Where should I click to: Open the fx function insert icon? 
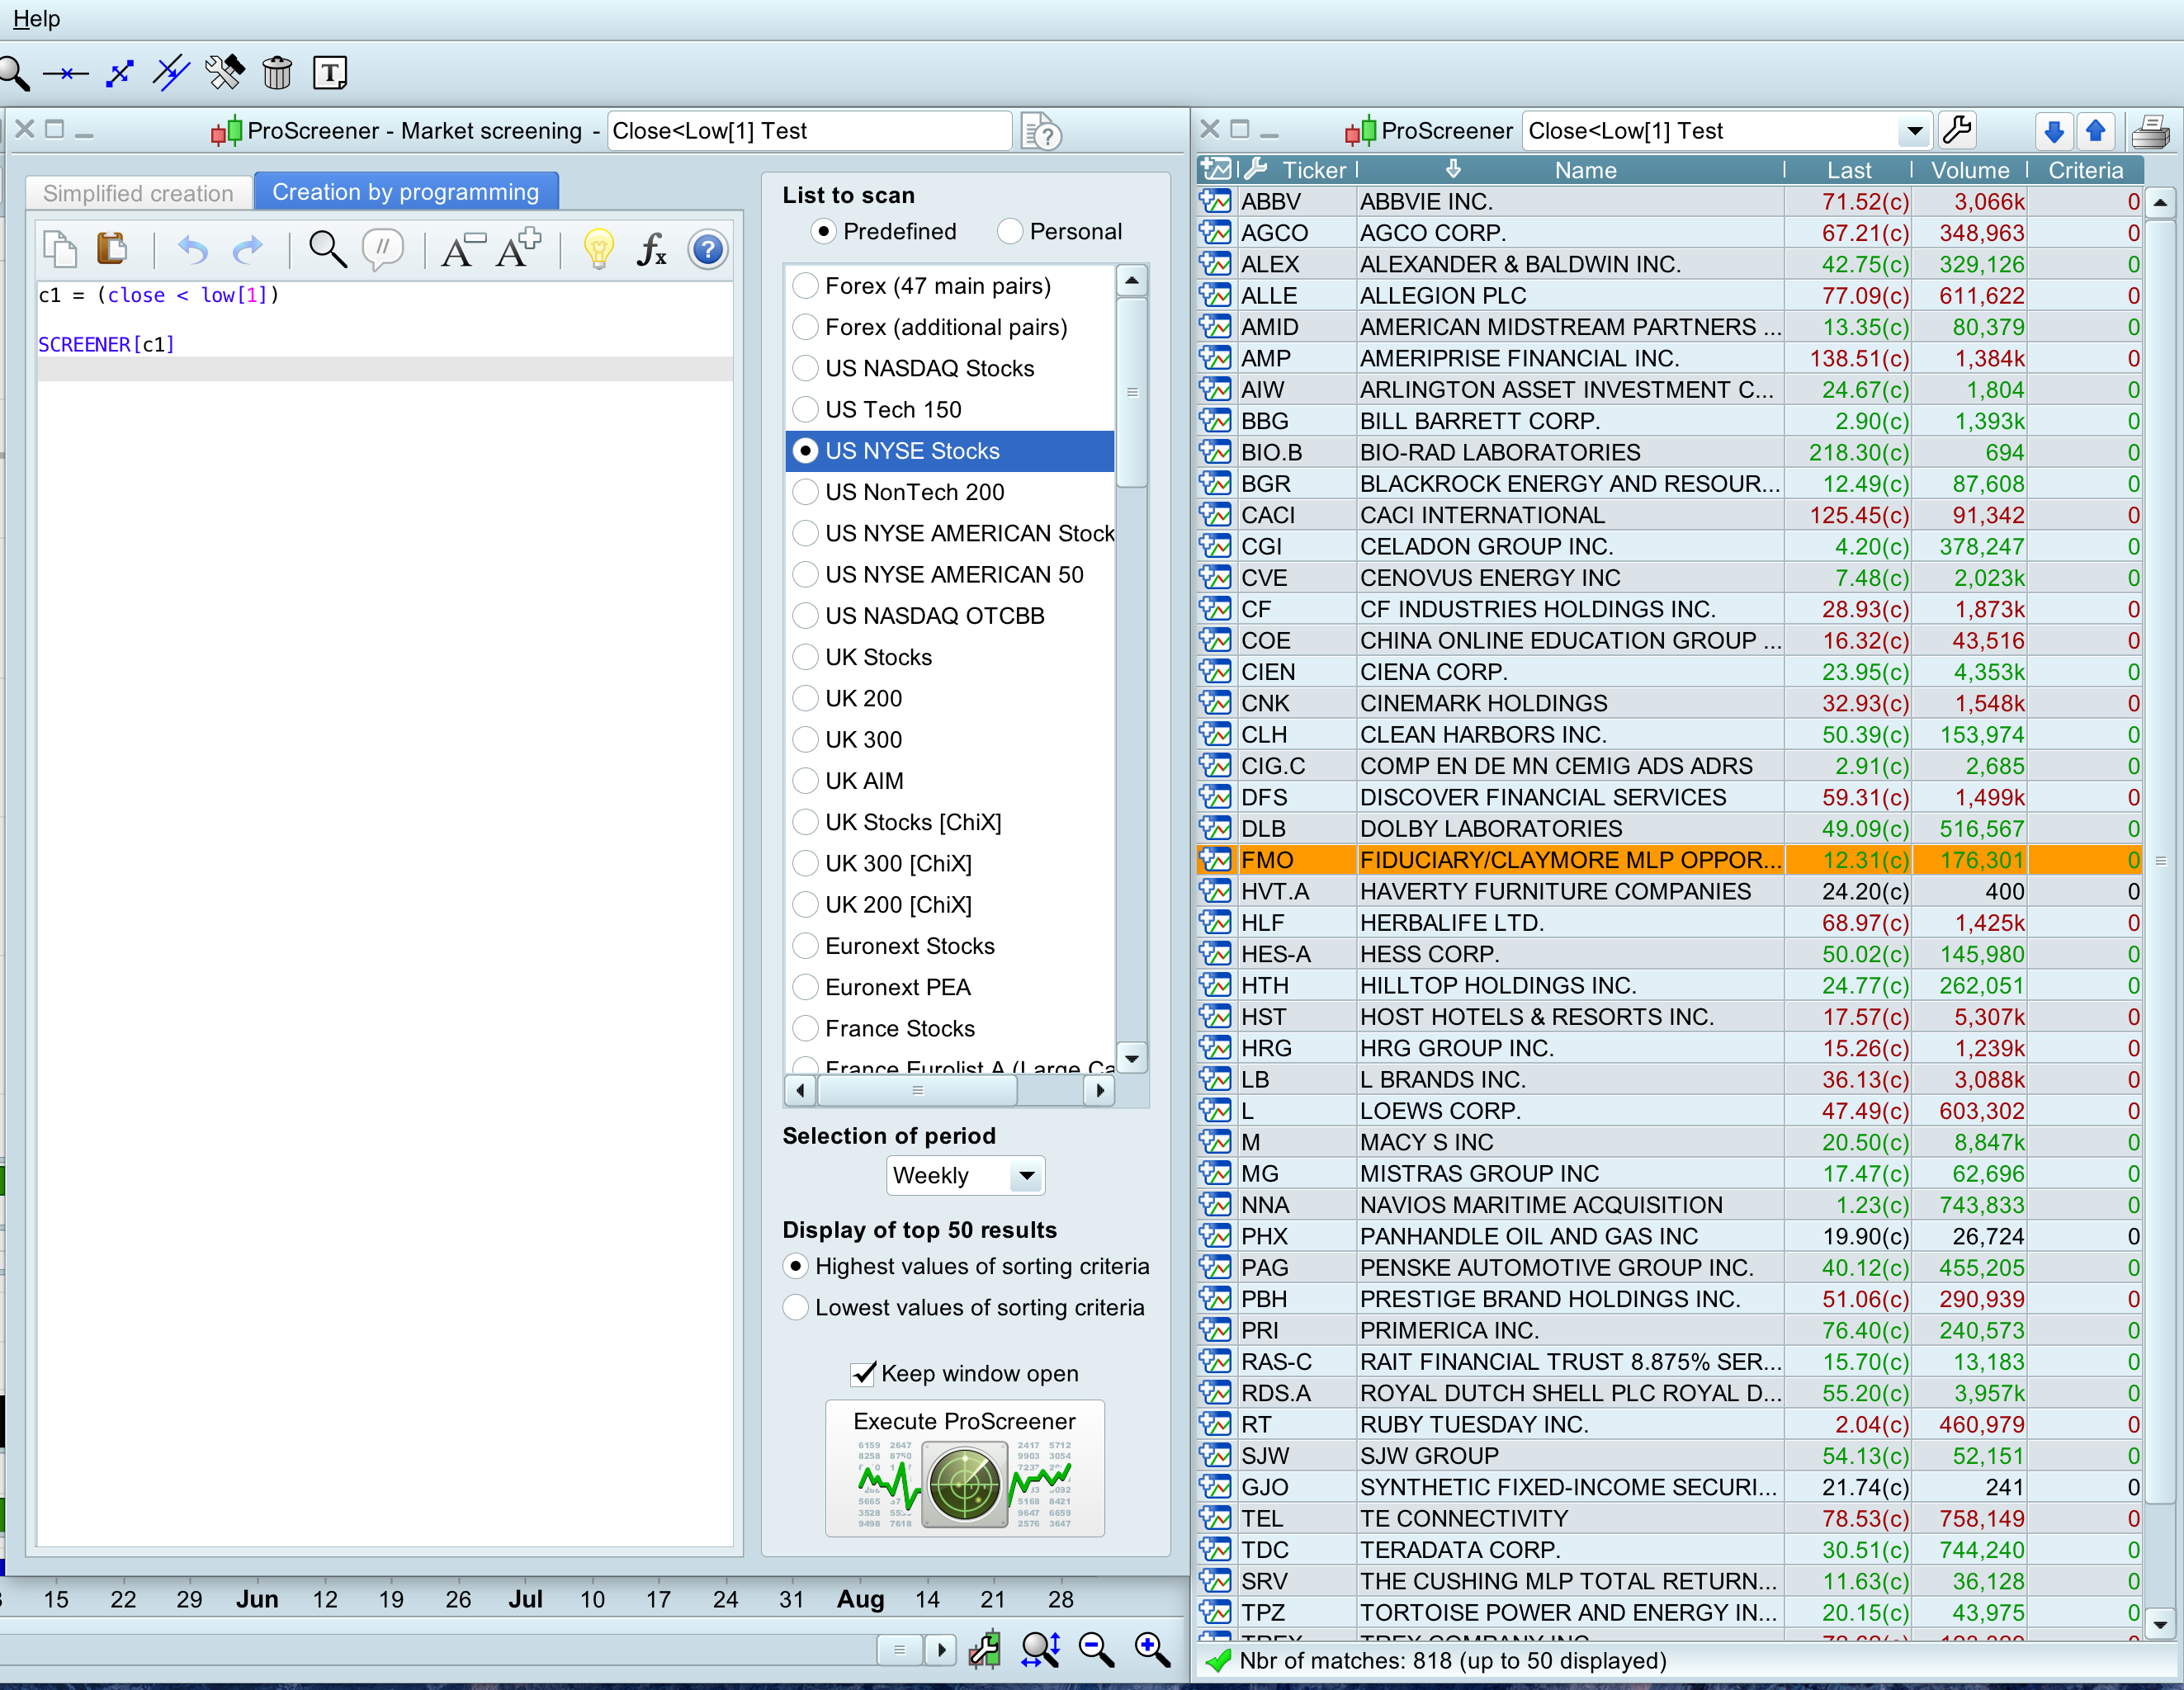[x=651, y=249]
